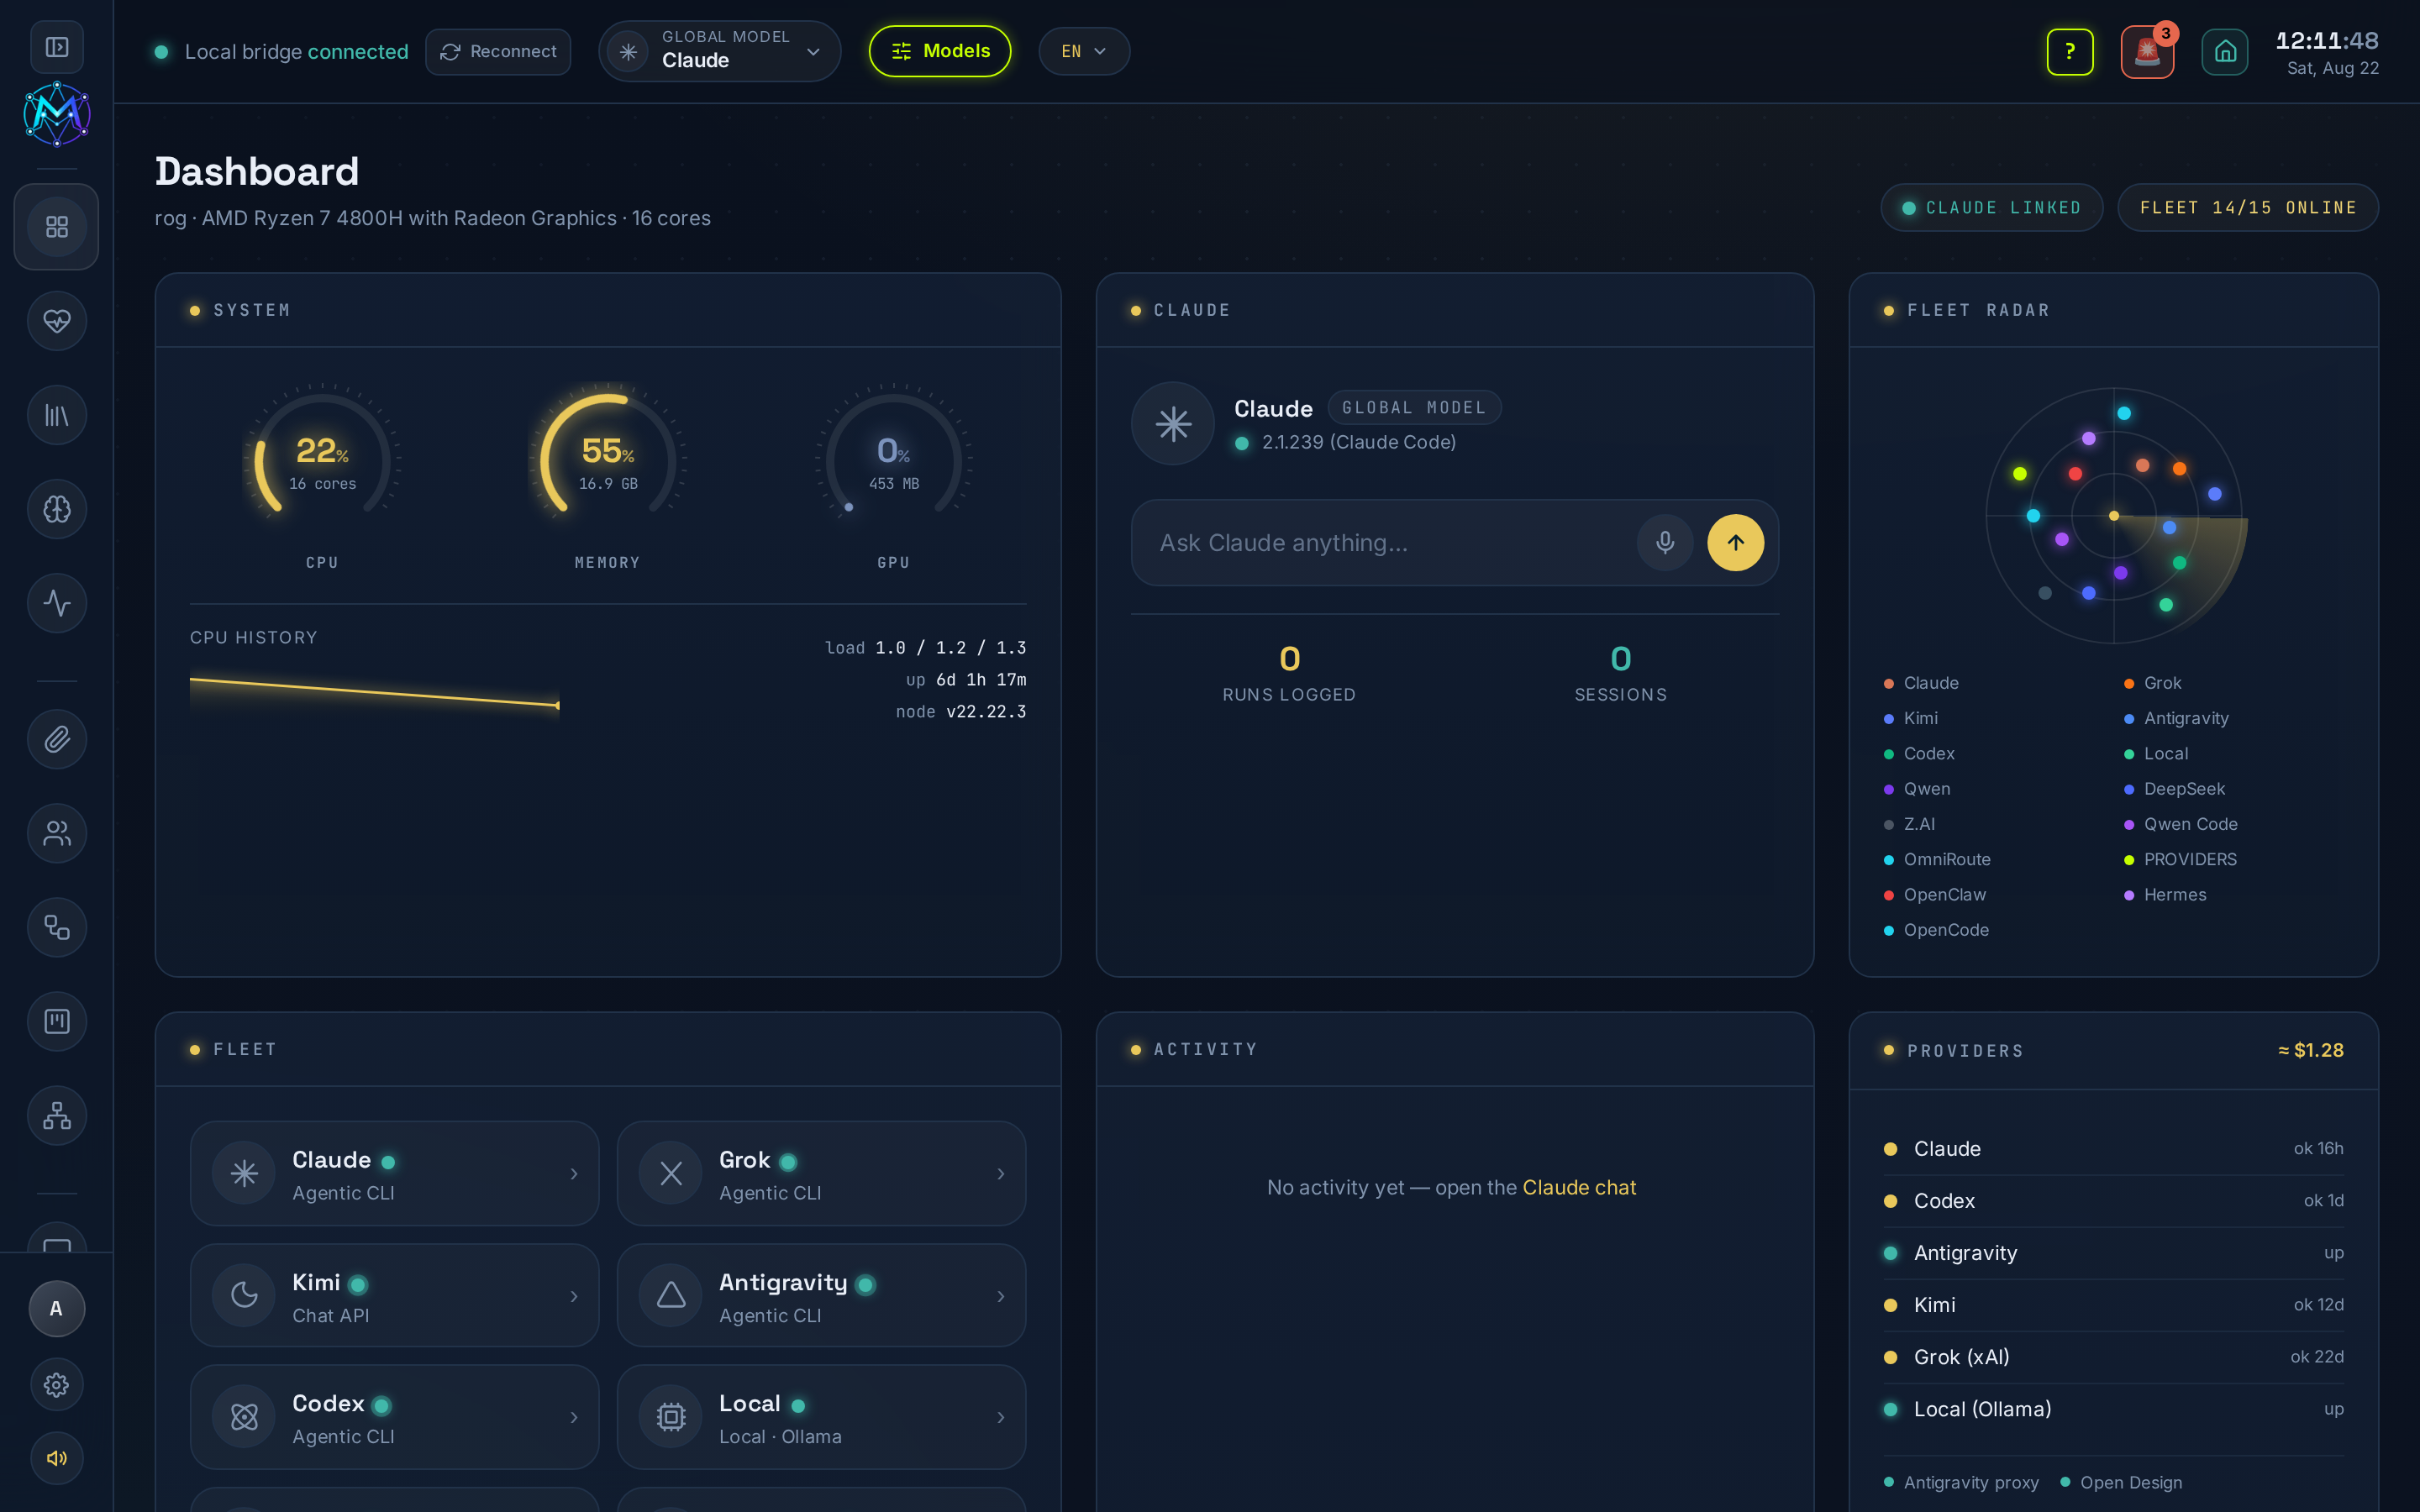Expand the Codex fleet card chevron
This screenshot has width=2420, height=1512.
[574, 1417]
